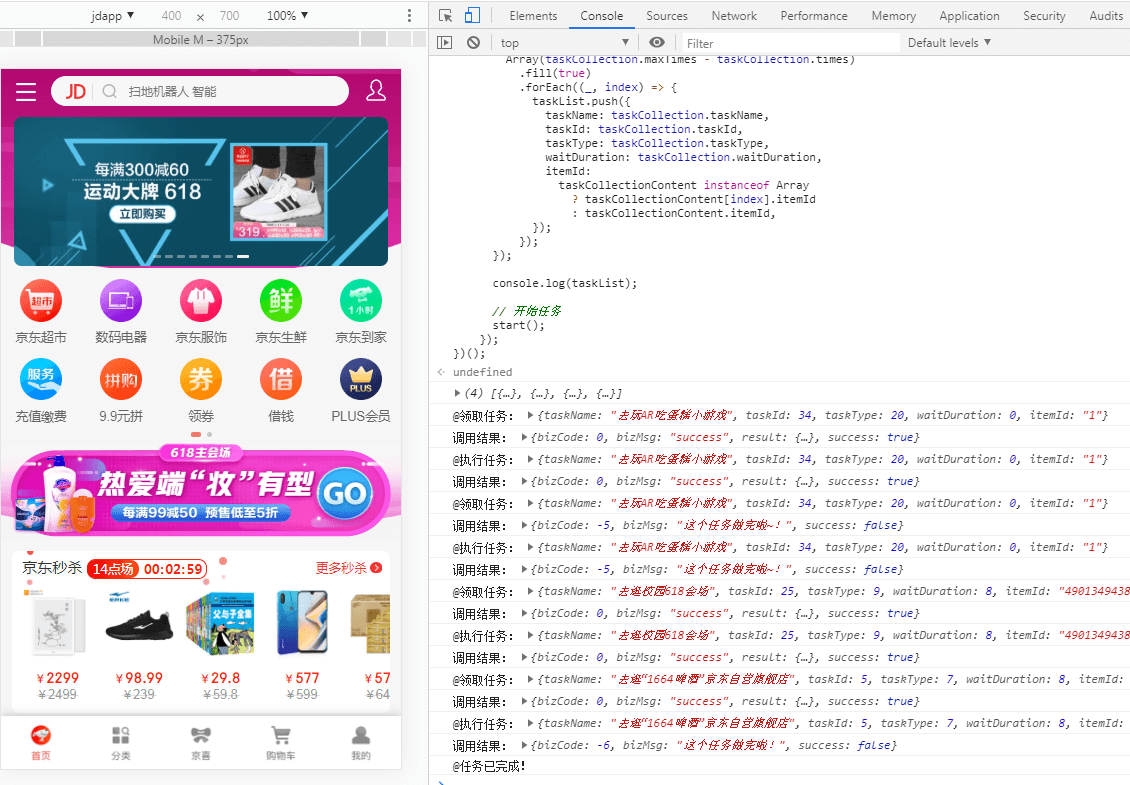Image resolution: width=1130 pixels, height=785 pixels.
Task: Open the 100% zoom dropdown
Action: click(x=288, y=15)
